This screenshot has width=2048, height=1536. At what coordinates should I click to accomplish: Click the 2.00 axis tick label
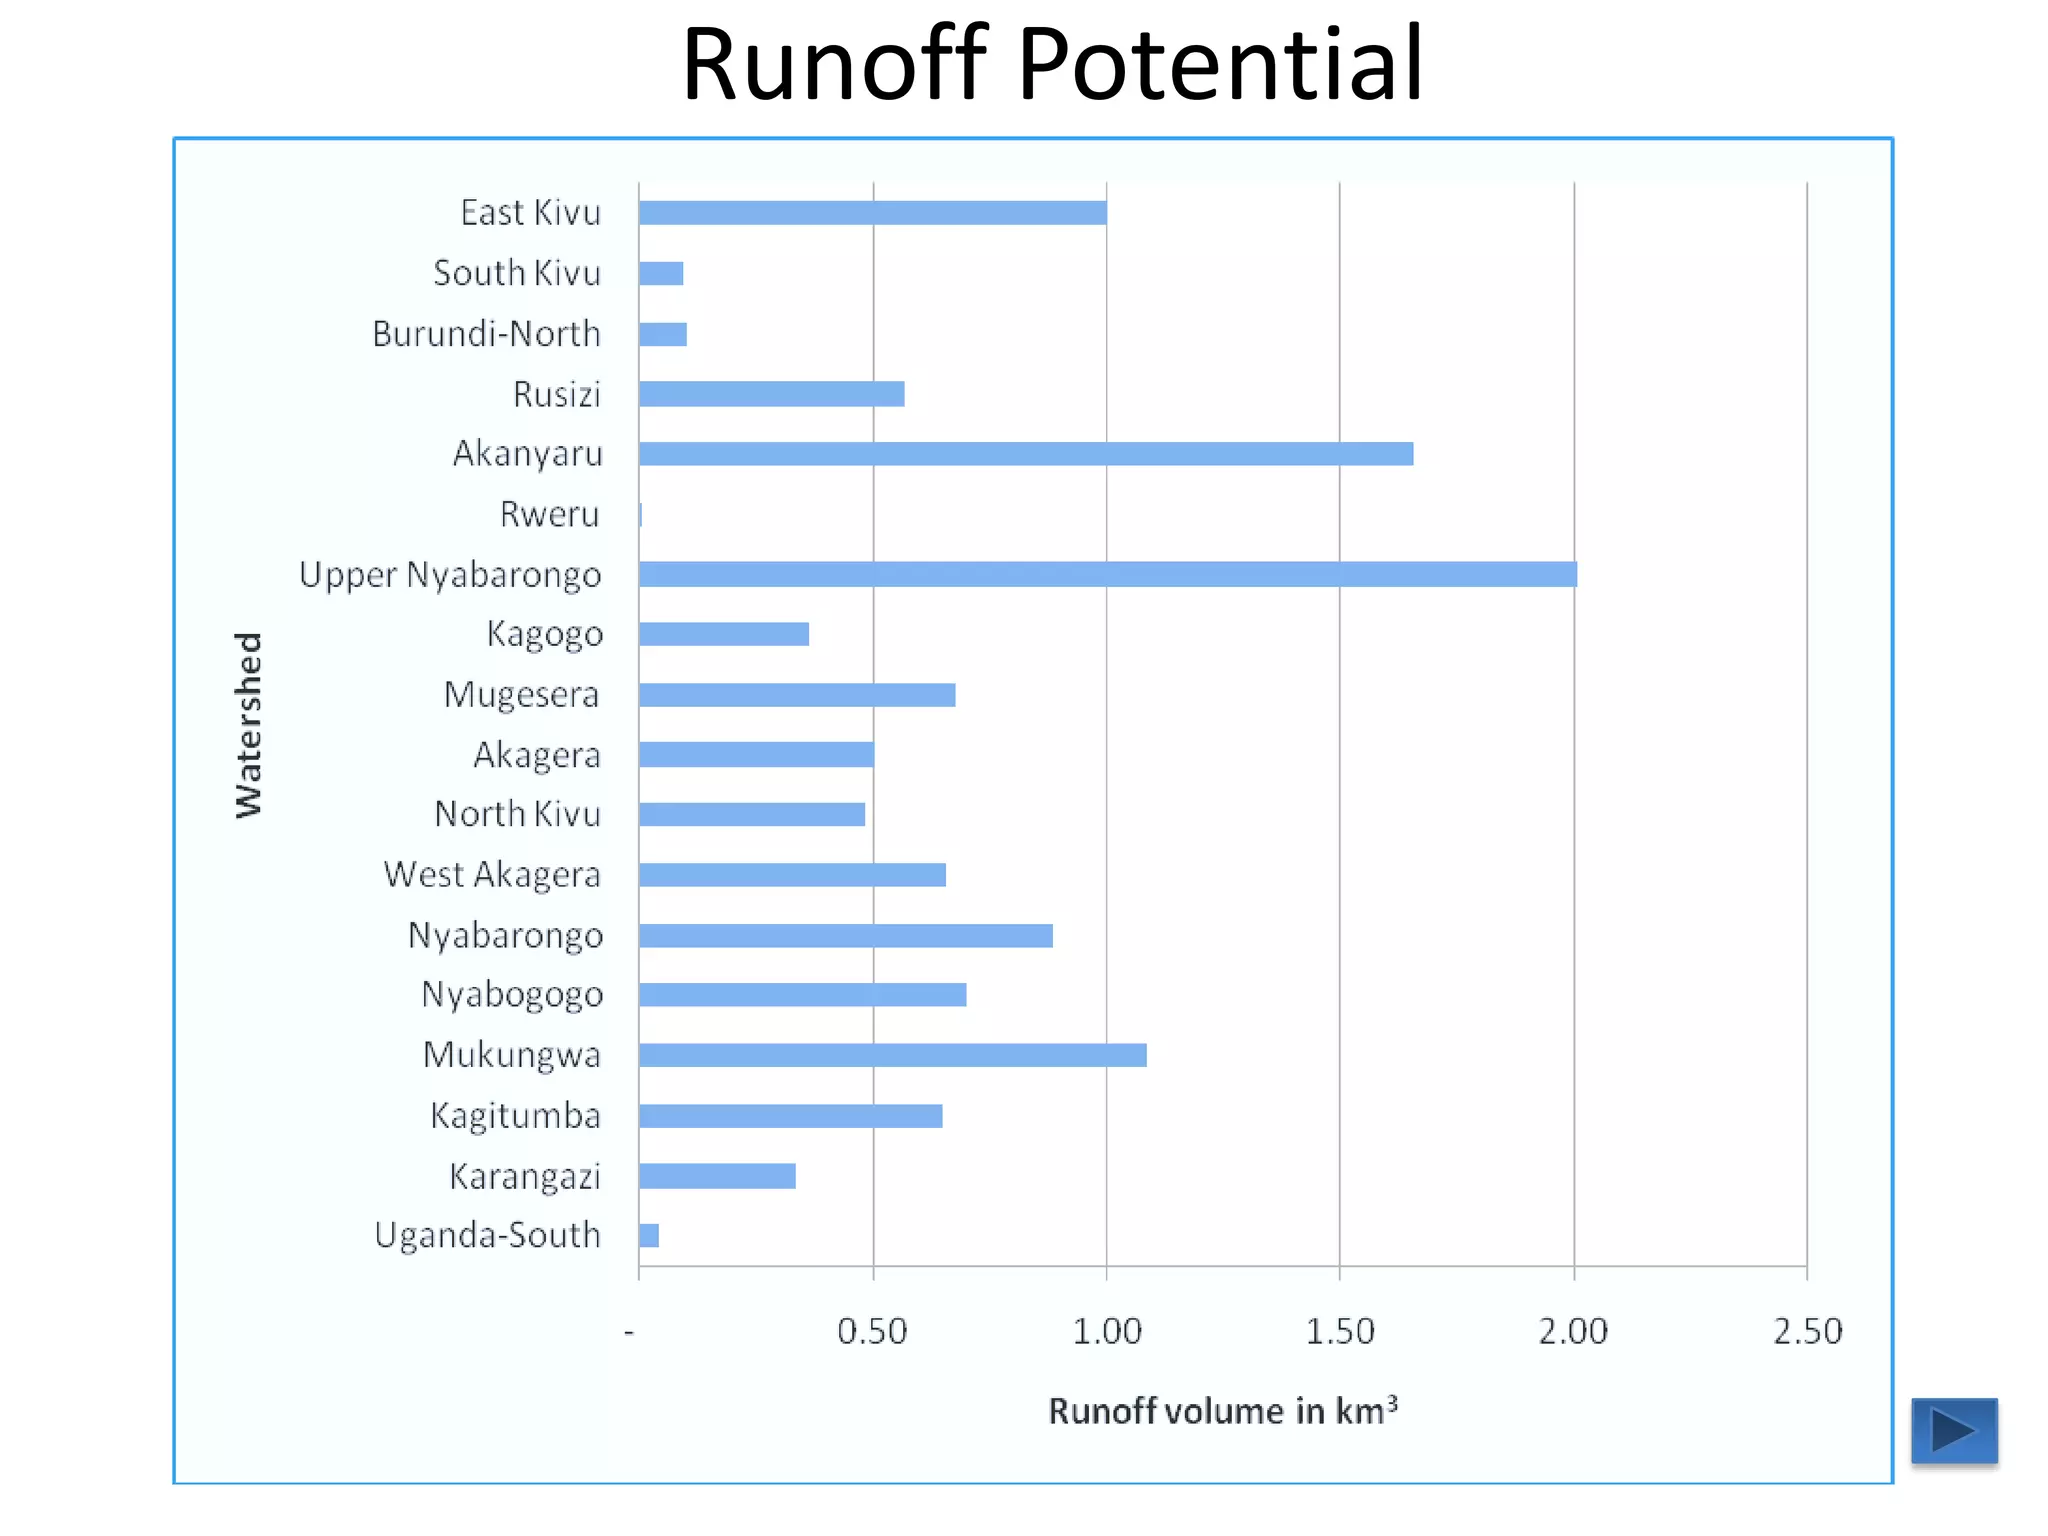(x=1572, y=1332)
